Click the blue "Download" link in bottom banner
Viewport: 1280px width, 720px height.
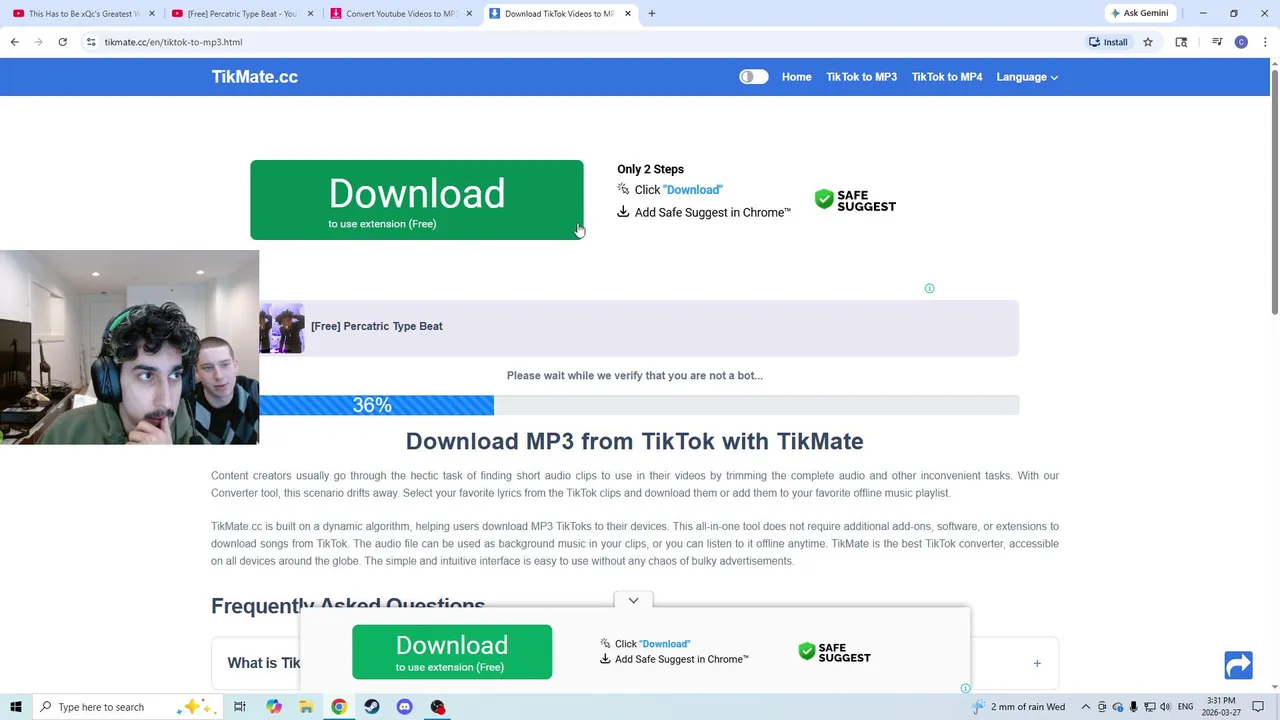[664, 644]
